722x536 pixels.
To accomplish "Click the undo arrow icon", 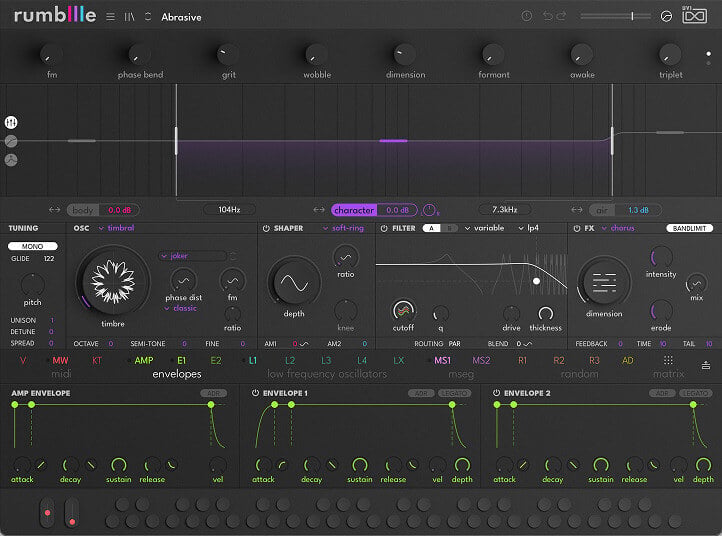I will click(547, 16).
